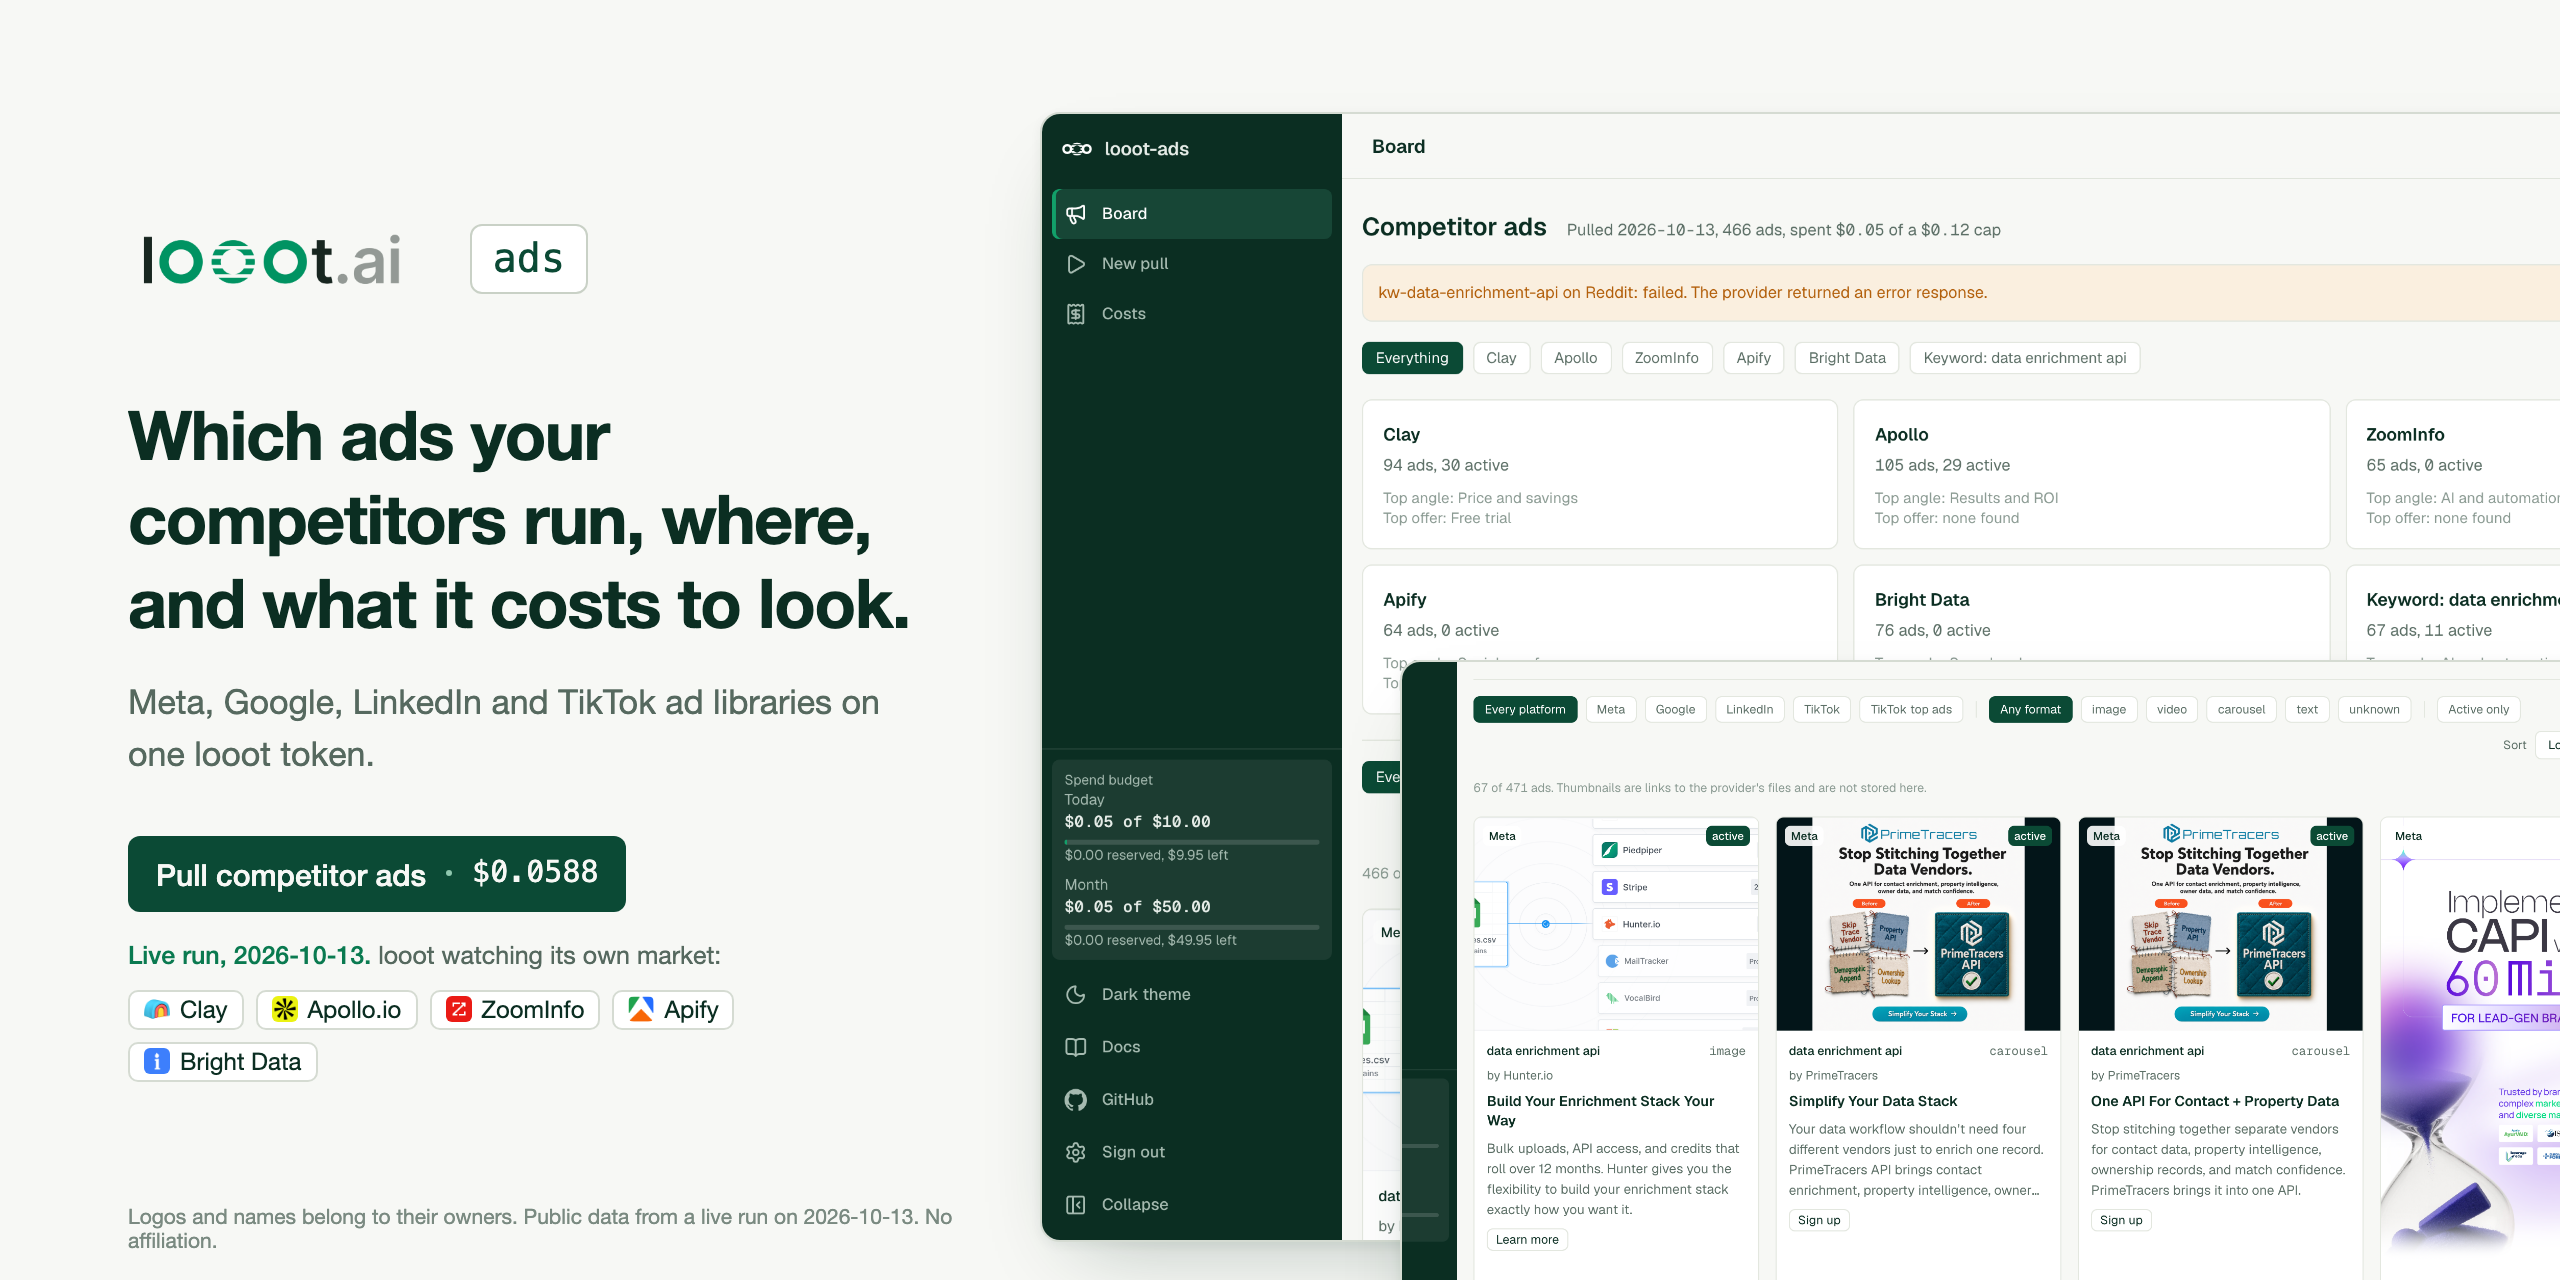The image size is (2560, 1280).
Task: Open the Clay summary card
Action: point(1600,474)
